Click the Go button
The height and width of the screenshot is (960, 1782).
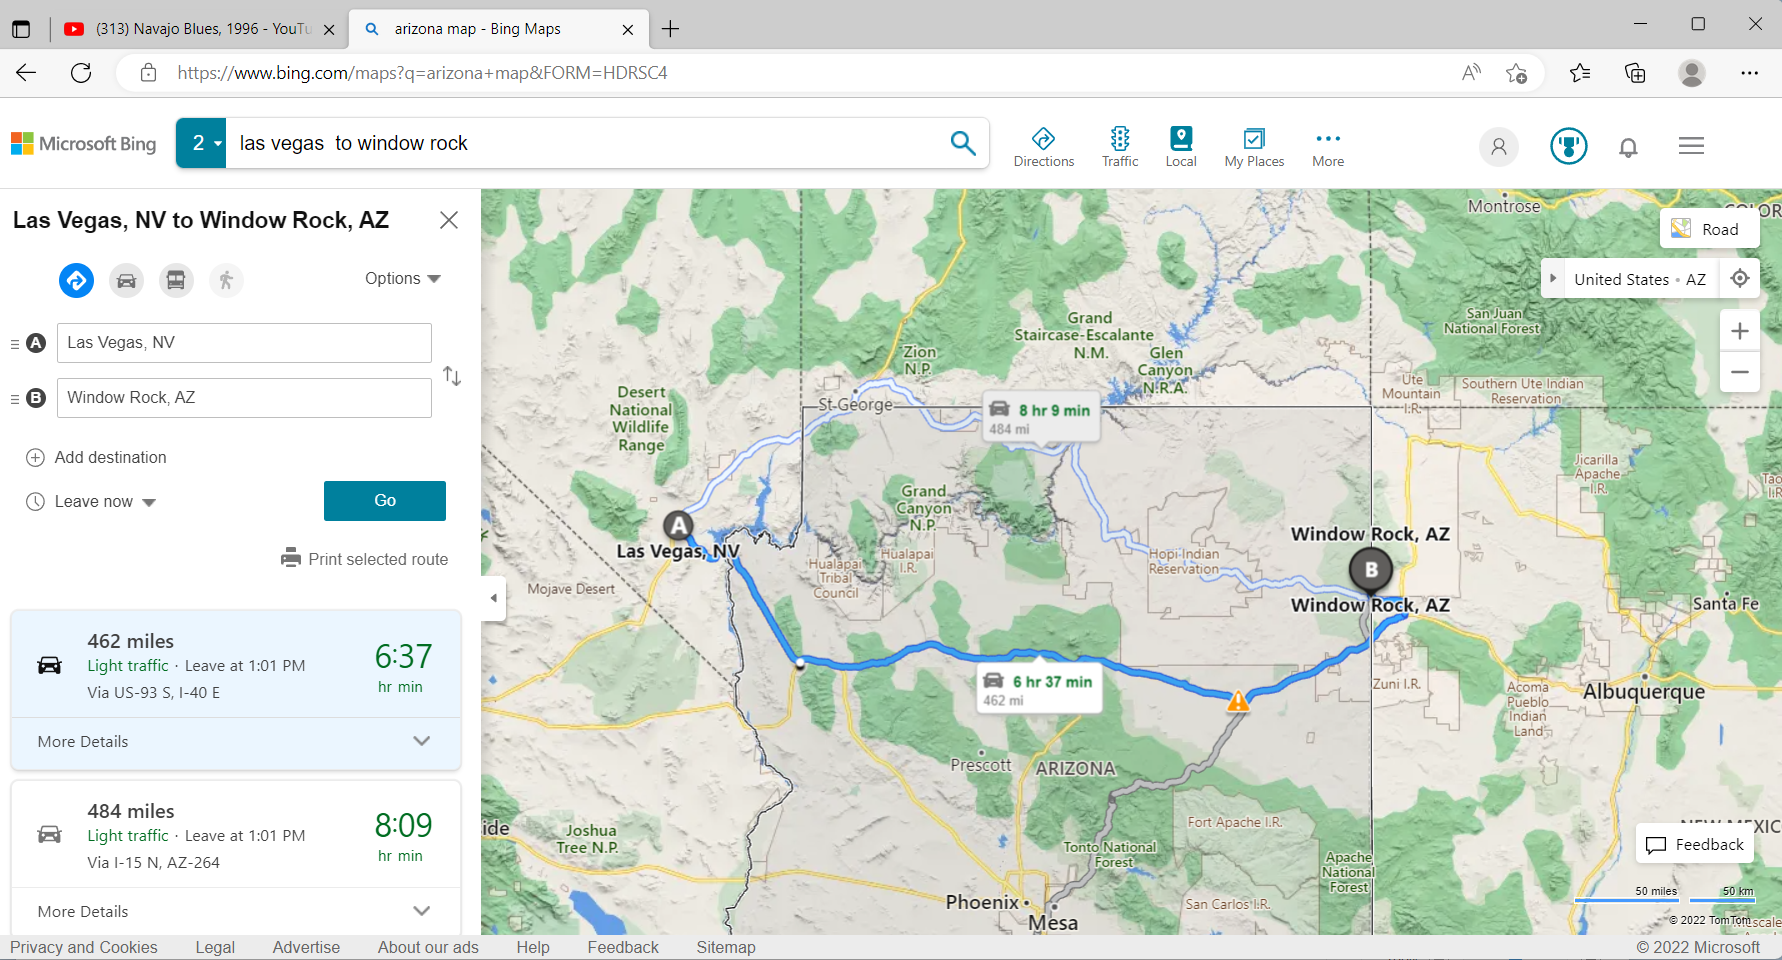click(385, 501)
